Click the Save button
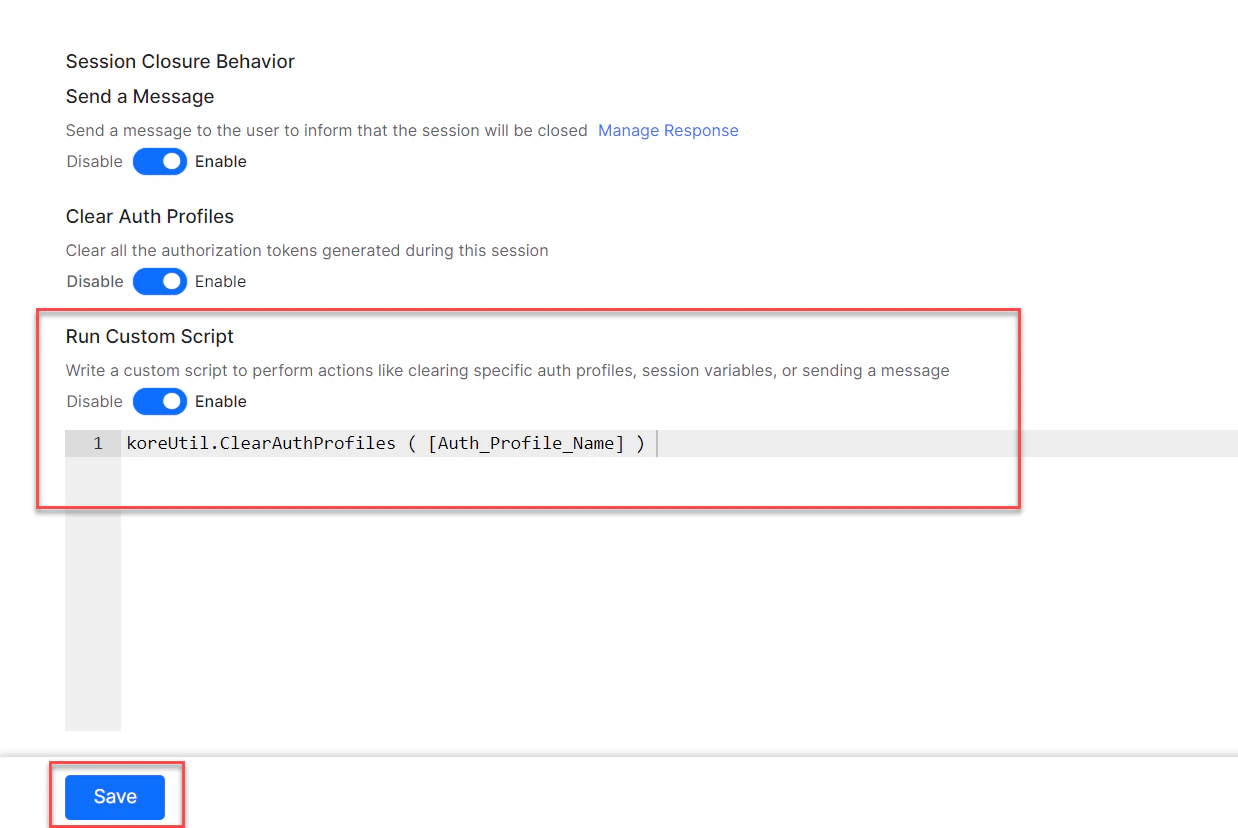The height and width of the screenshot is (828, 1238). 114,796
